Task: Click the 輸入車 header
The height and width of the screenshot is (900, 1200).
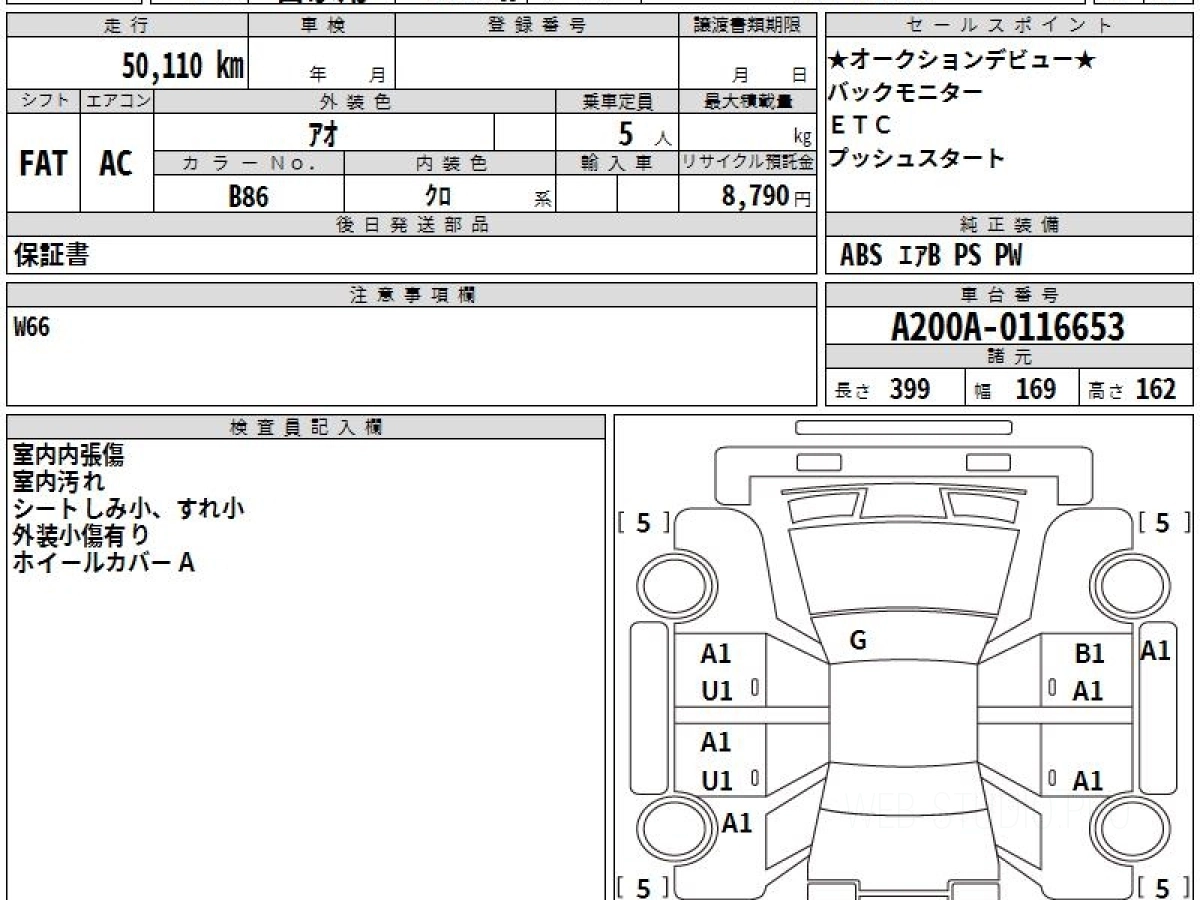Action: (x=617, y=163)
